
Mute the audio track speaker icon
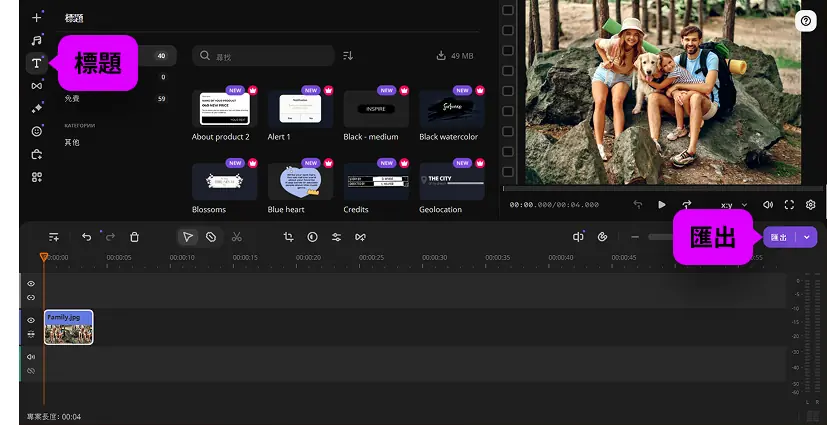point(31,357)
